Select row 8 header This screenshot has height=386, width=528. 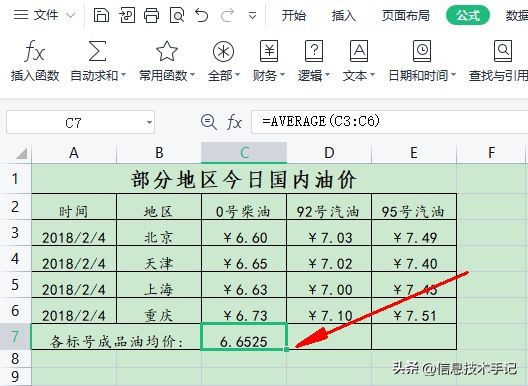click(x=15, y=358)
